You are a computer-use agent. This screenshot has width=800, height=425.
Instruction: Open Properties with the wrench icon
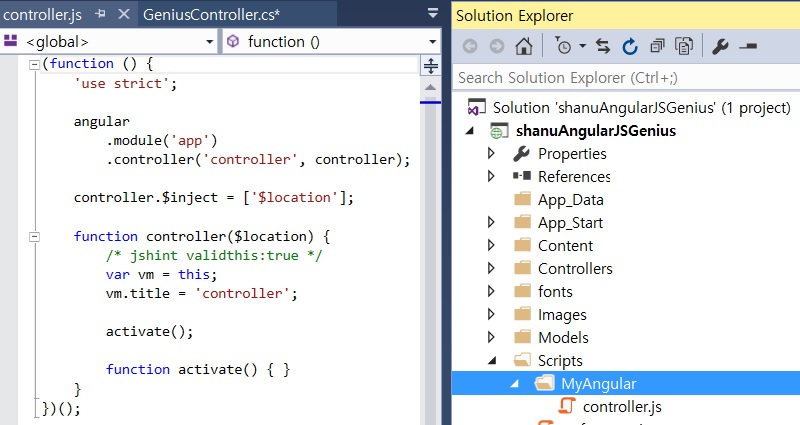tap(720, 46)
